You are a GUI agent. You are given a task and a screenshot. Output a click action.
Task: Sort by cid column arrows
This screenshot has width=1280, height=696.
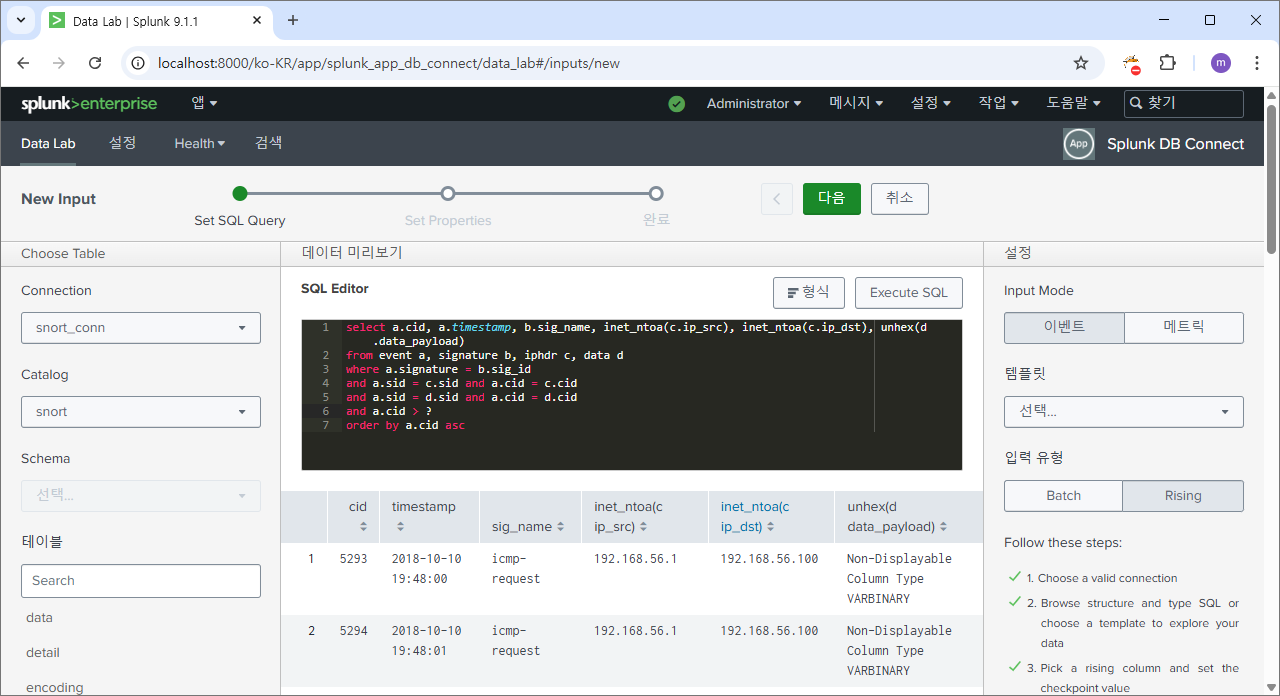pyautogui.click(x=363, y=526)
